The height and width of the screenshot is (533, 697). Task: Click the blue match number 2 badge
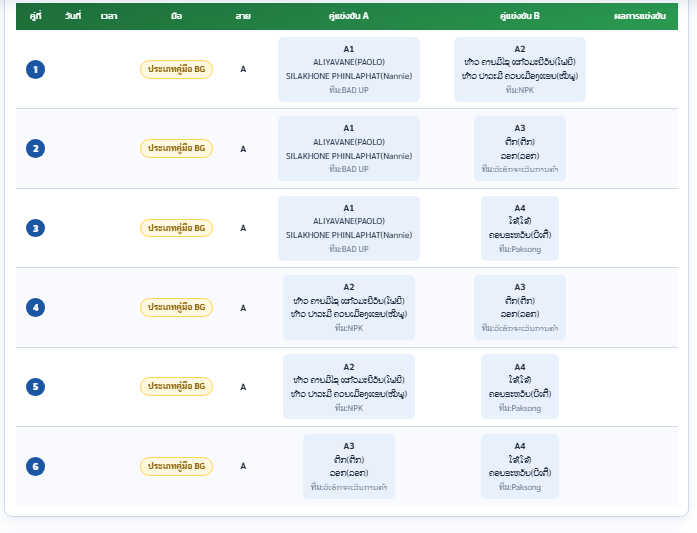click(36, 148)
